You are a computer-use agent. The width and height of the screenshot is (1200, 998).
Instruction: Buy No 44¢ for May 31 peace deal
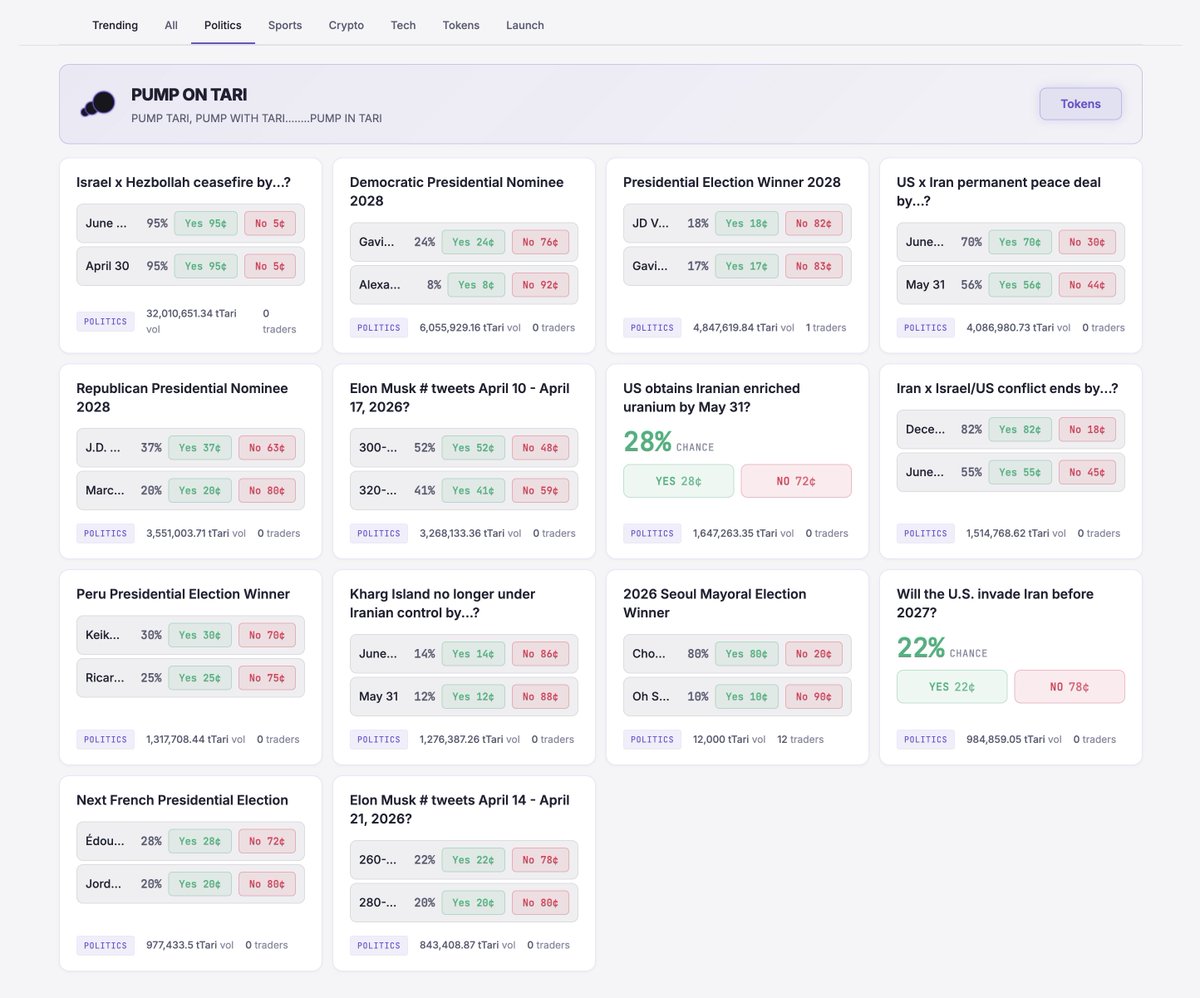pyautogui.click(x=1087, y=285)
